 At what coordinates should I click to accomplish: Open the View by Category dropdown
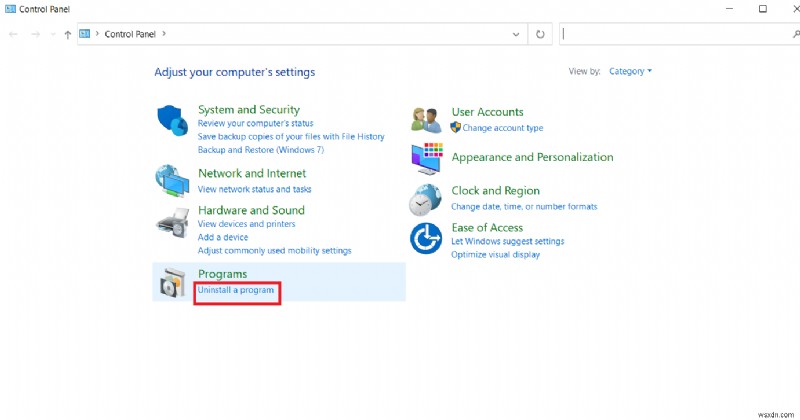tap(631, 71)
